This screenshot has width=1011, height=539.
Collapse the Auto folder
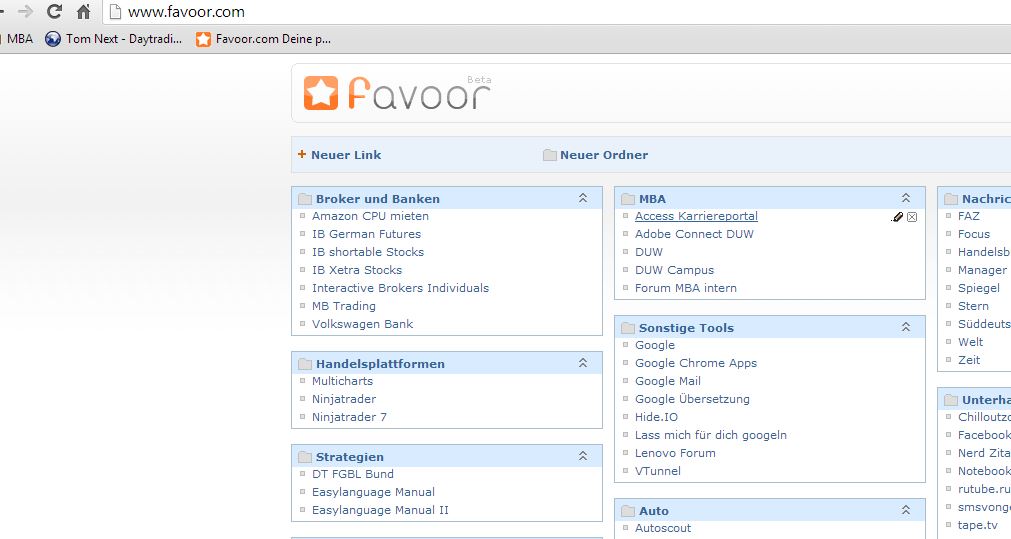[x=906, y=510]
